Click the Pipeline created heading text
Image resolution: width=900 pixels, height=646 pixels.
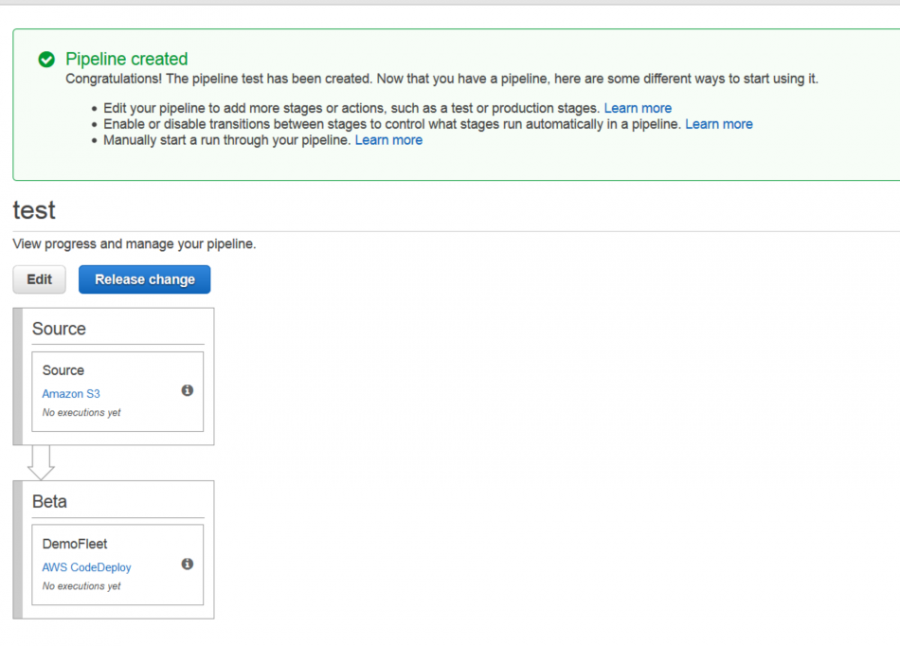[x=126, y=59]
